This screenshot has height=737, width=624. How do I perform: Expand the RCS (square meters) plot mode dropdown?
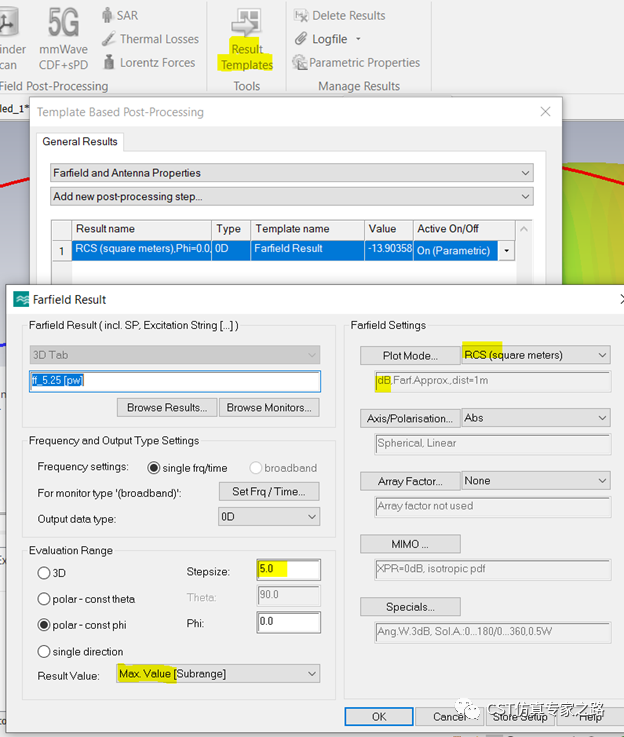[536, 355]
